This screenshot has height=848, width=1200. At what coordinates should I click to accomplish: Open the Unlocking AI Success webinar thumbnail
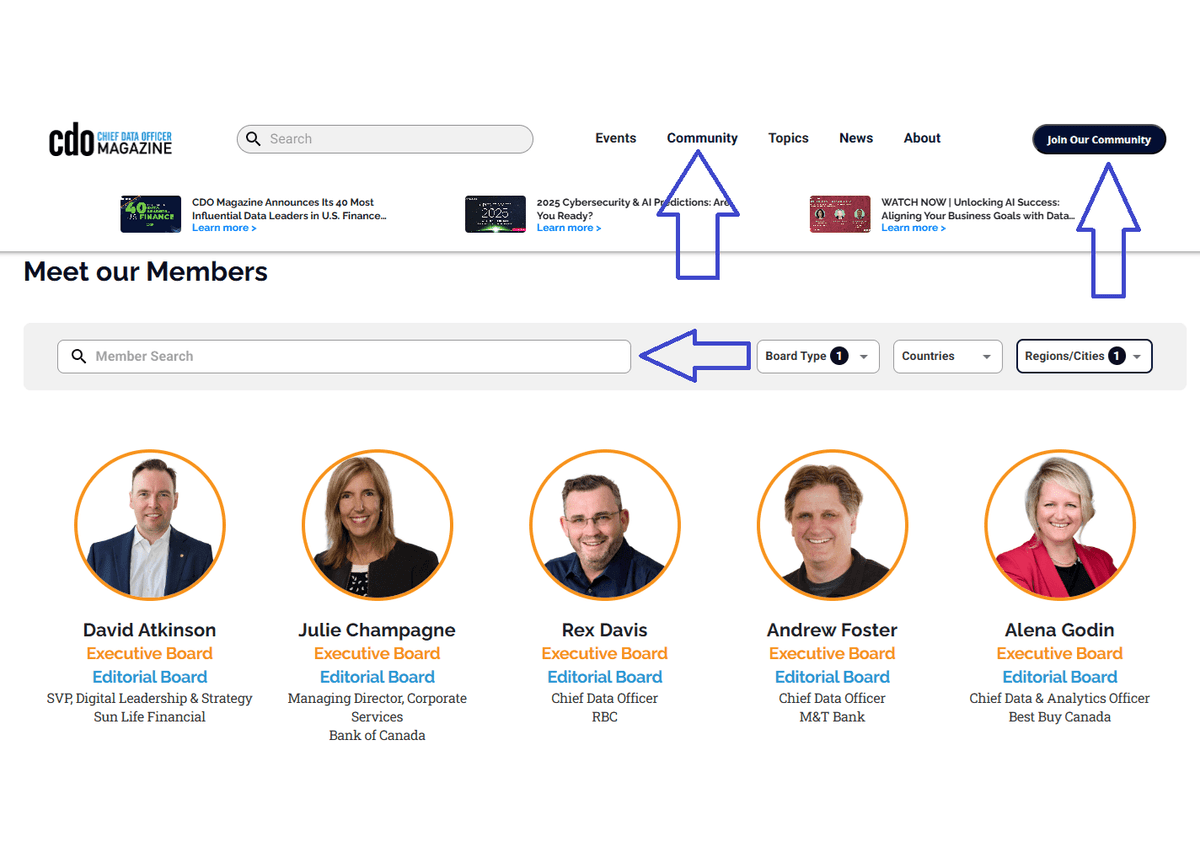(840, 214)
